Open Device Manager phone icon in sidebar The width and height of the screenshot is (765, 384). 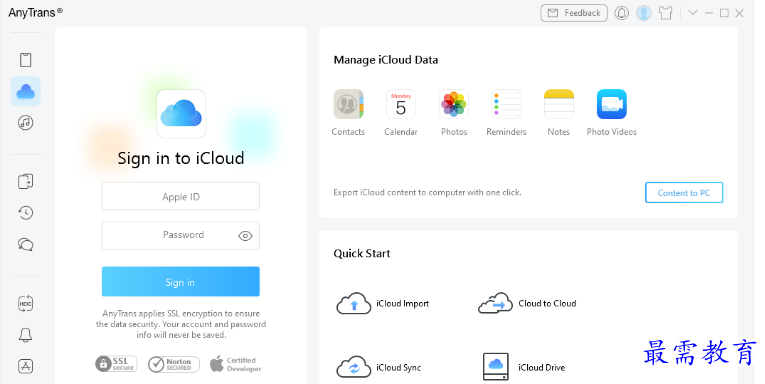point(25,60)
